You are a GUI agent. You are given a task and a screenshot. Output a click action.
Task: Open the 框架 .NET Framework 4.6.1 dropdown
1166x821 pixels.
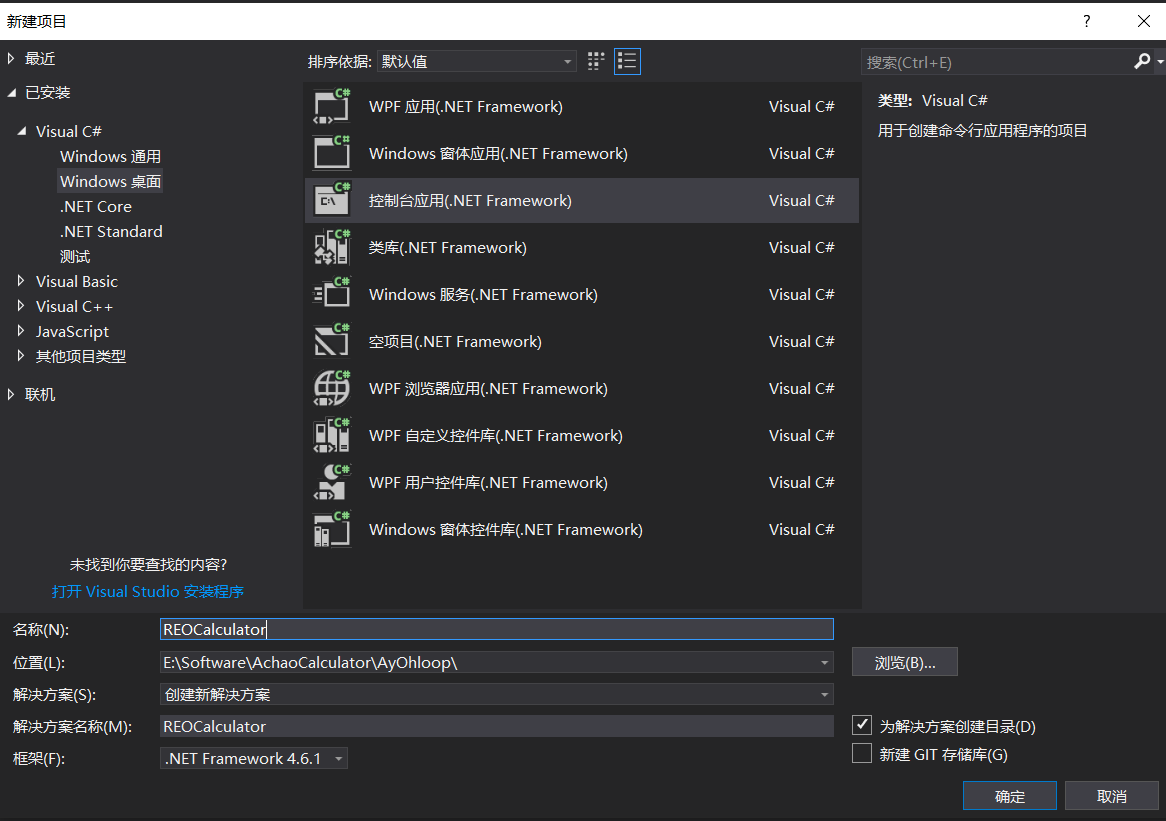(x=254, y=759)
